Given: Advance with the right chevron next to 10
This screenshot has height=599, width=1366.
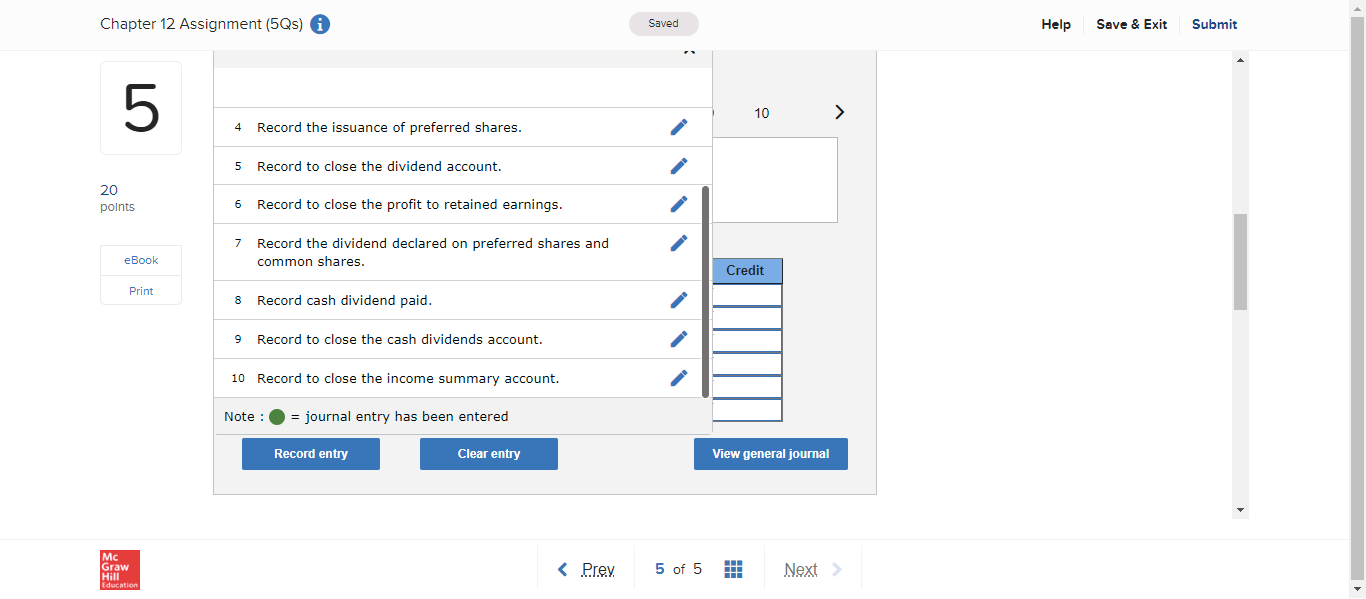Looking at the screenshot, I should click(839, 112).
